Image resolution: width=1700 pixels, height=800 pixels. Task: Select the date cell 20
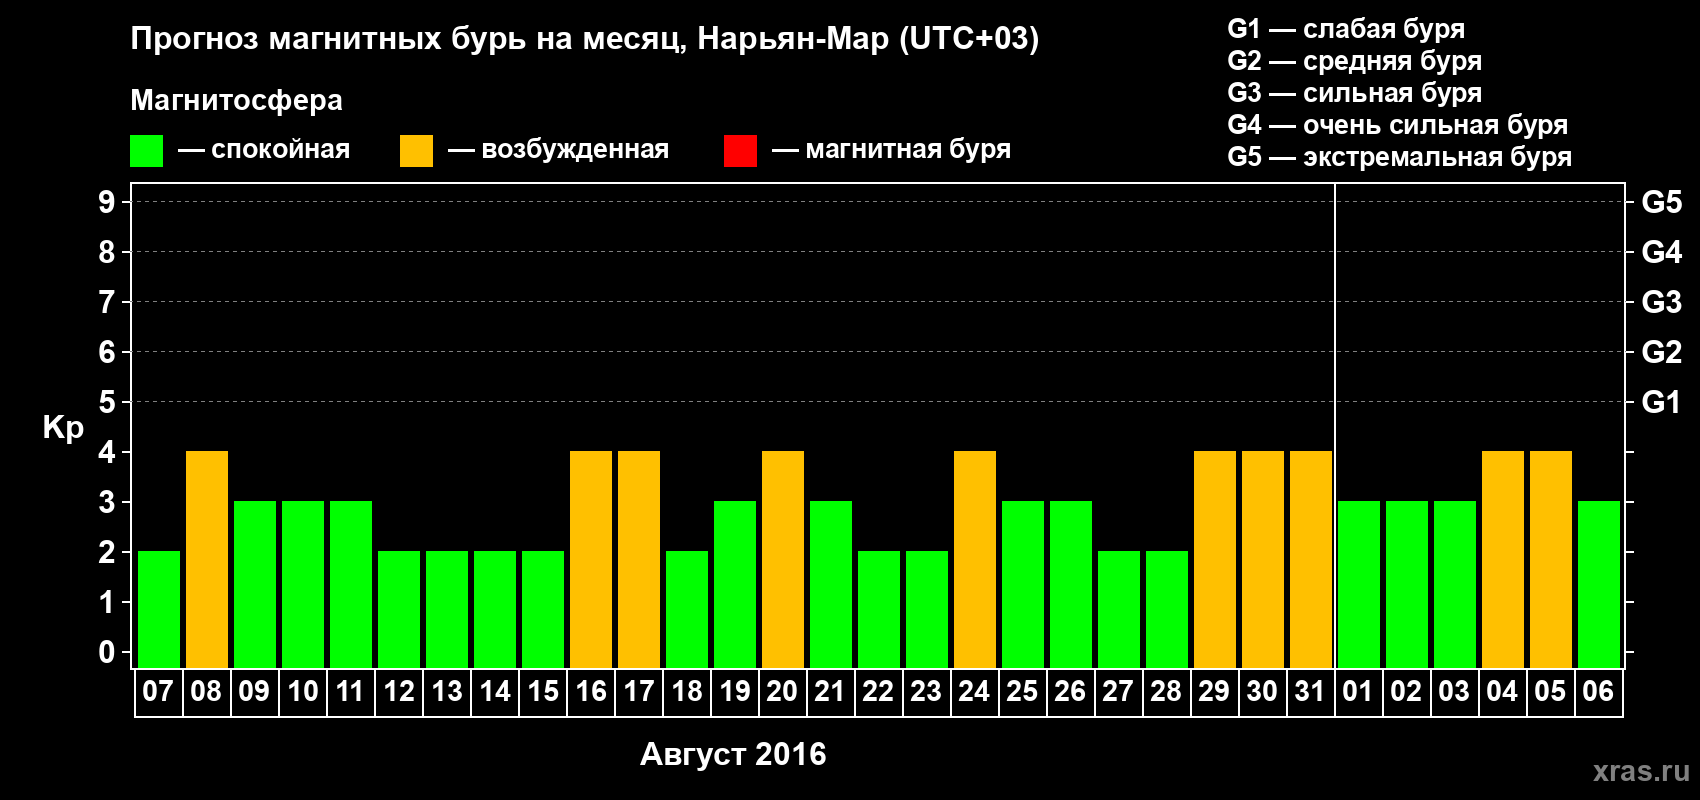pos(782,692)
